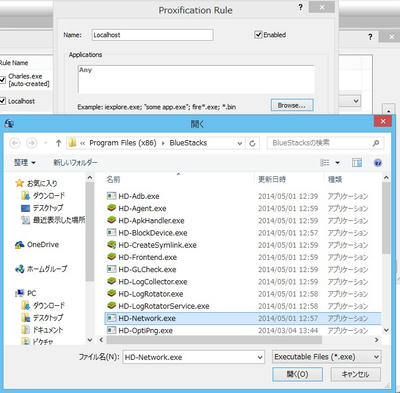Toggle the Localhost rule checkbox
The height and width of the screenshot is (393, 400).
point(3,101)
